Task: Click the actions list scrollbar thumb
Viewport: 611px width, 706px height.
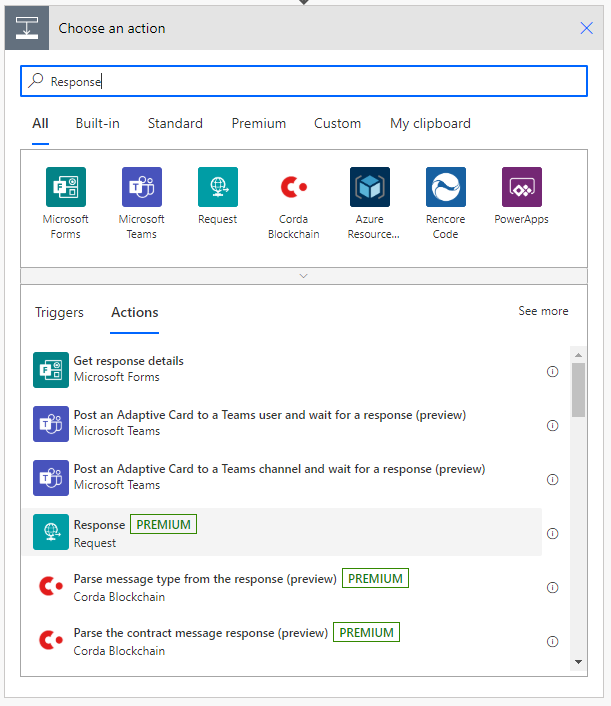Action: tap(579, 390)
